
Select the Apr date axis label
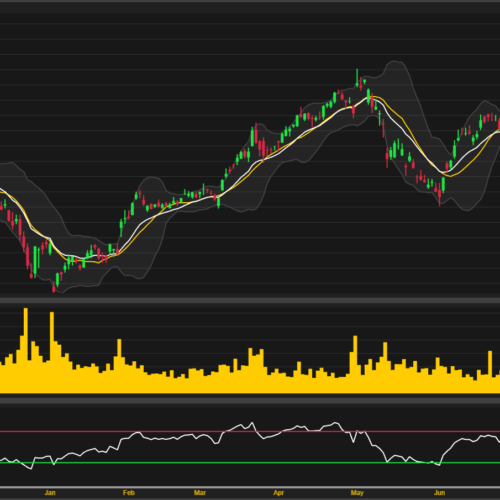[x=279, y=493]
